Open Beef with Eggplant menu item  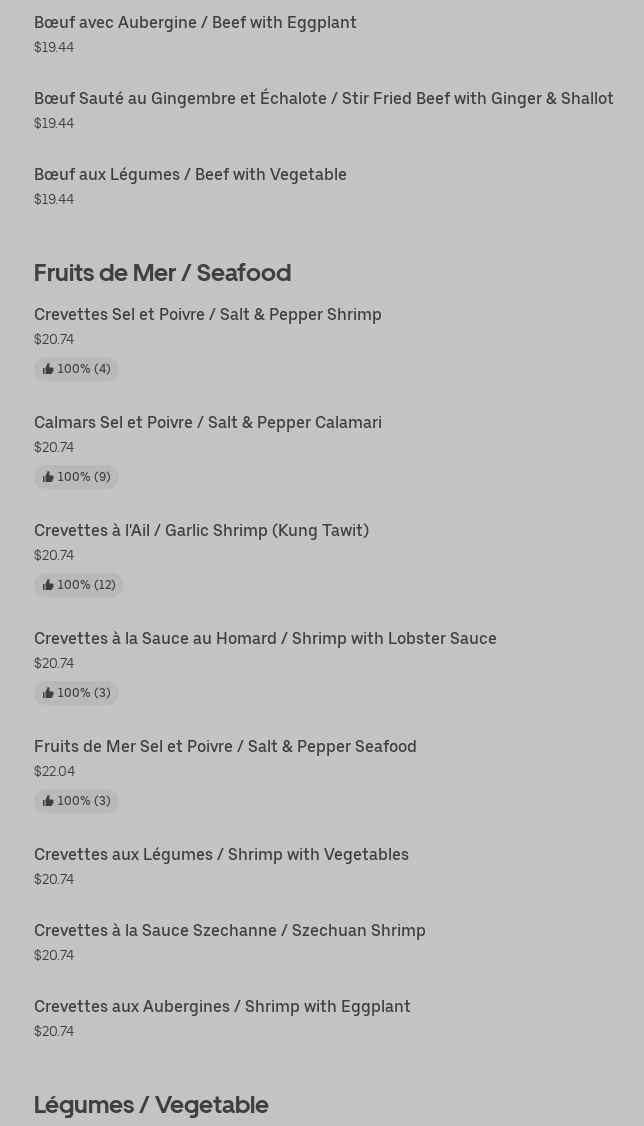(195, 22)
